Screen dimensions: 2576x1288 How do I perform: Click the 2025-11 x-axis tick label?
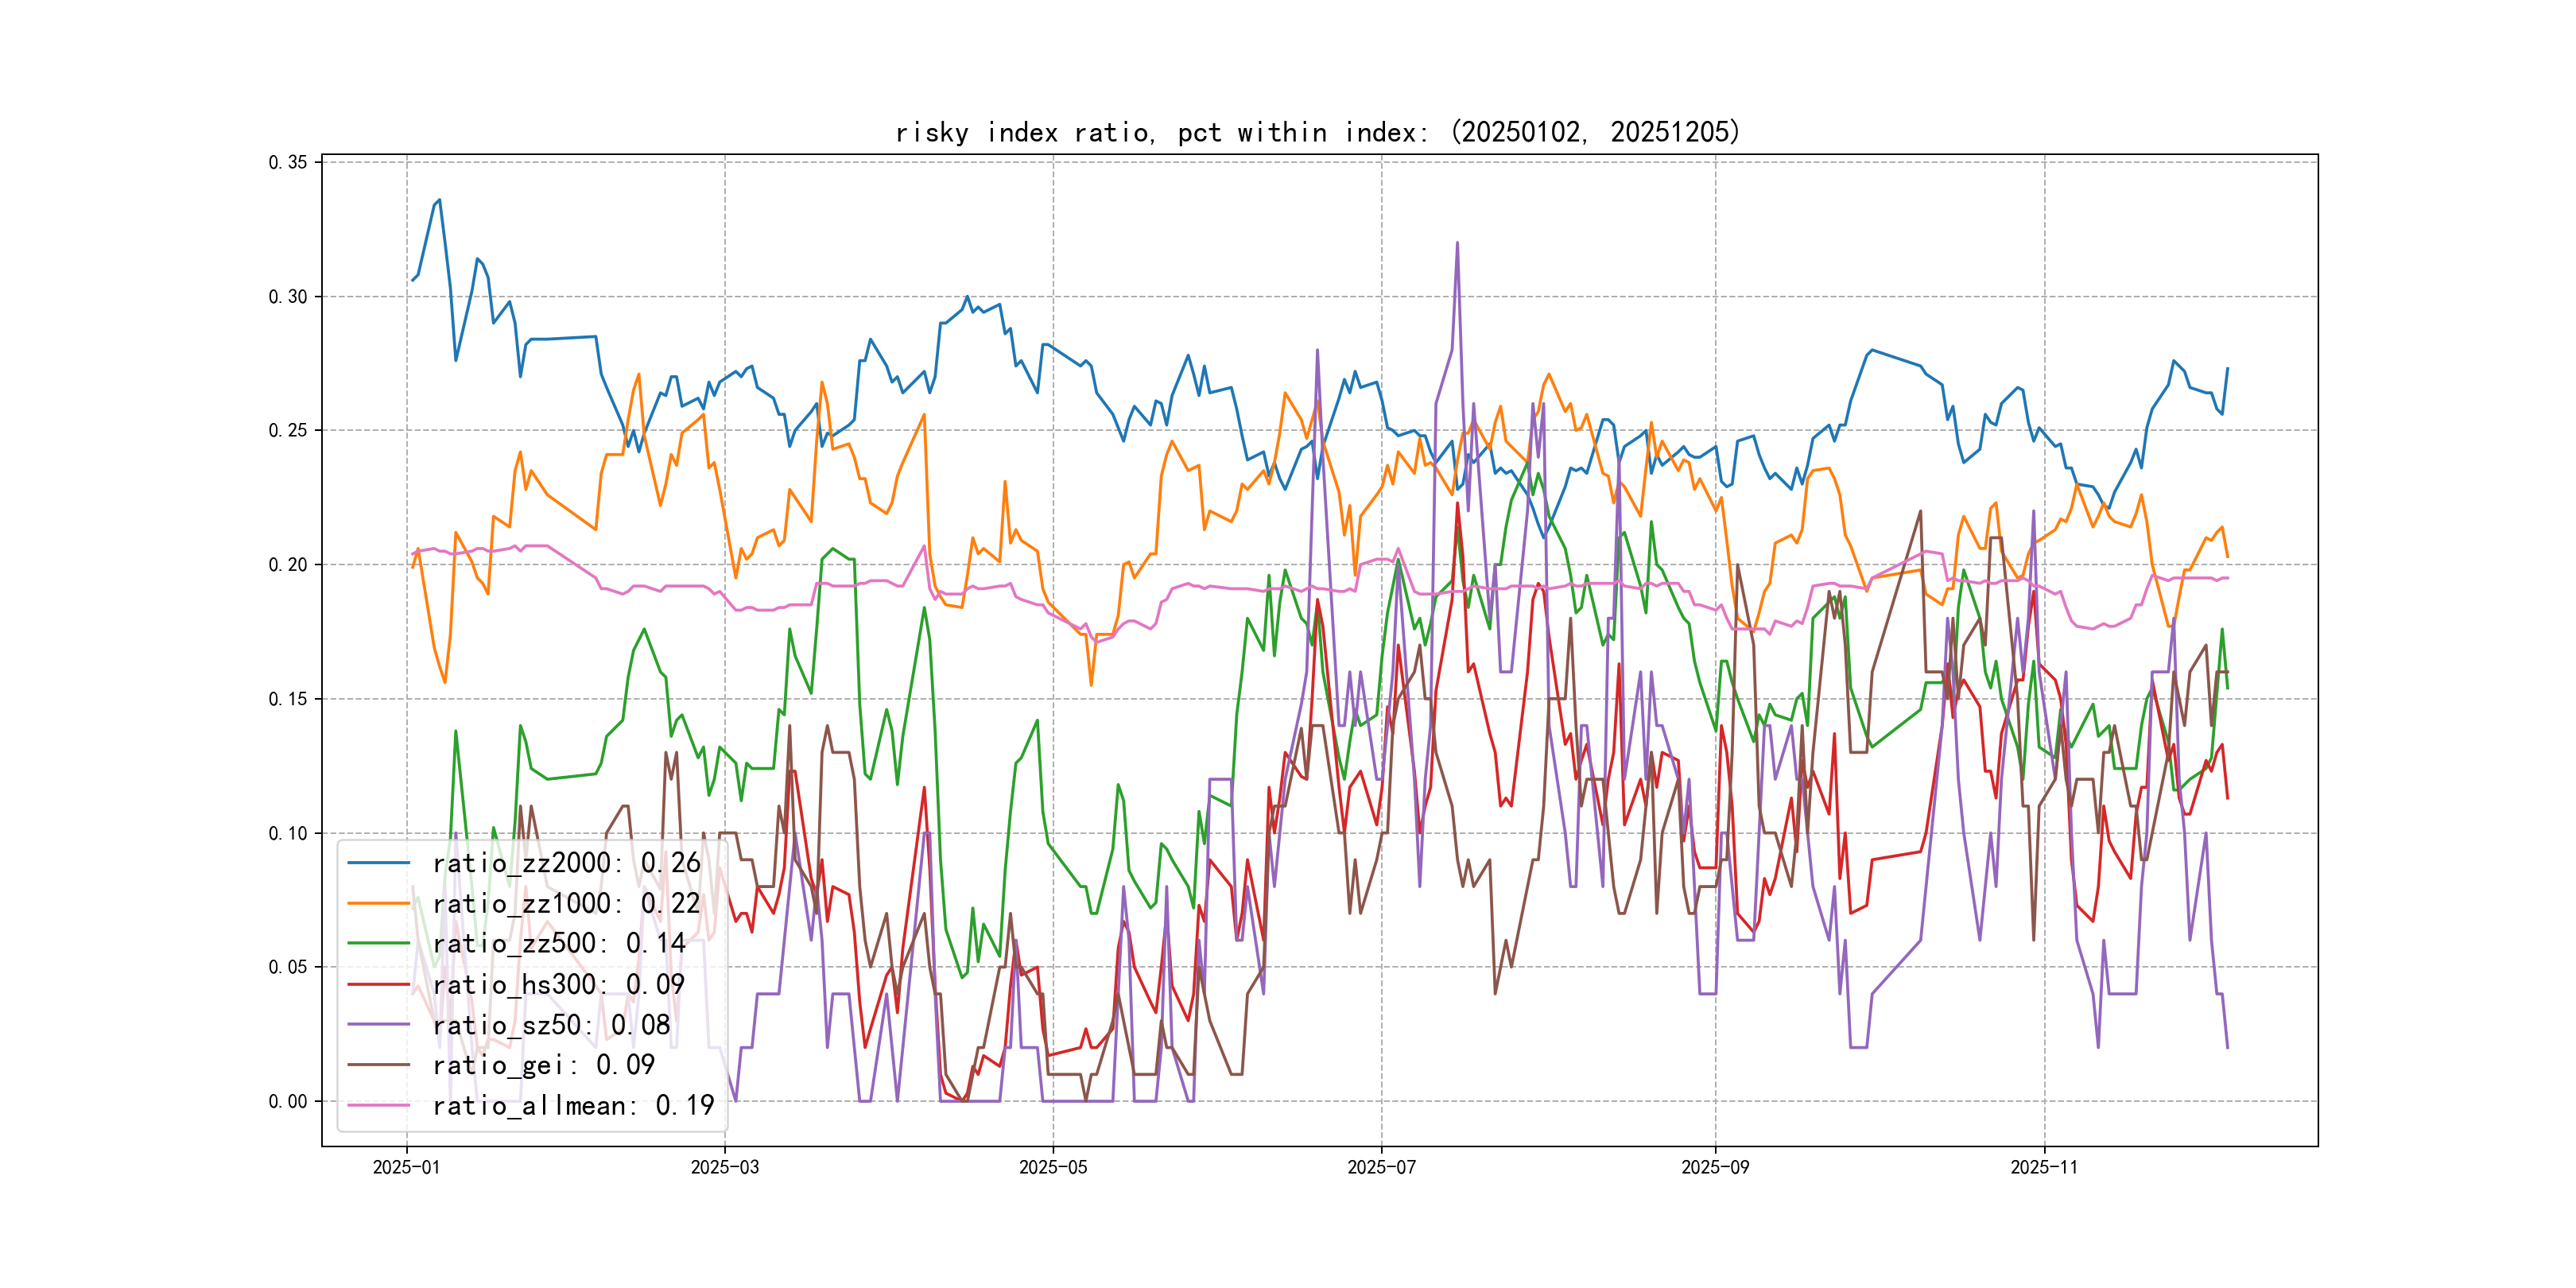(2044, 1167)
